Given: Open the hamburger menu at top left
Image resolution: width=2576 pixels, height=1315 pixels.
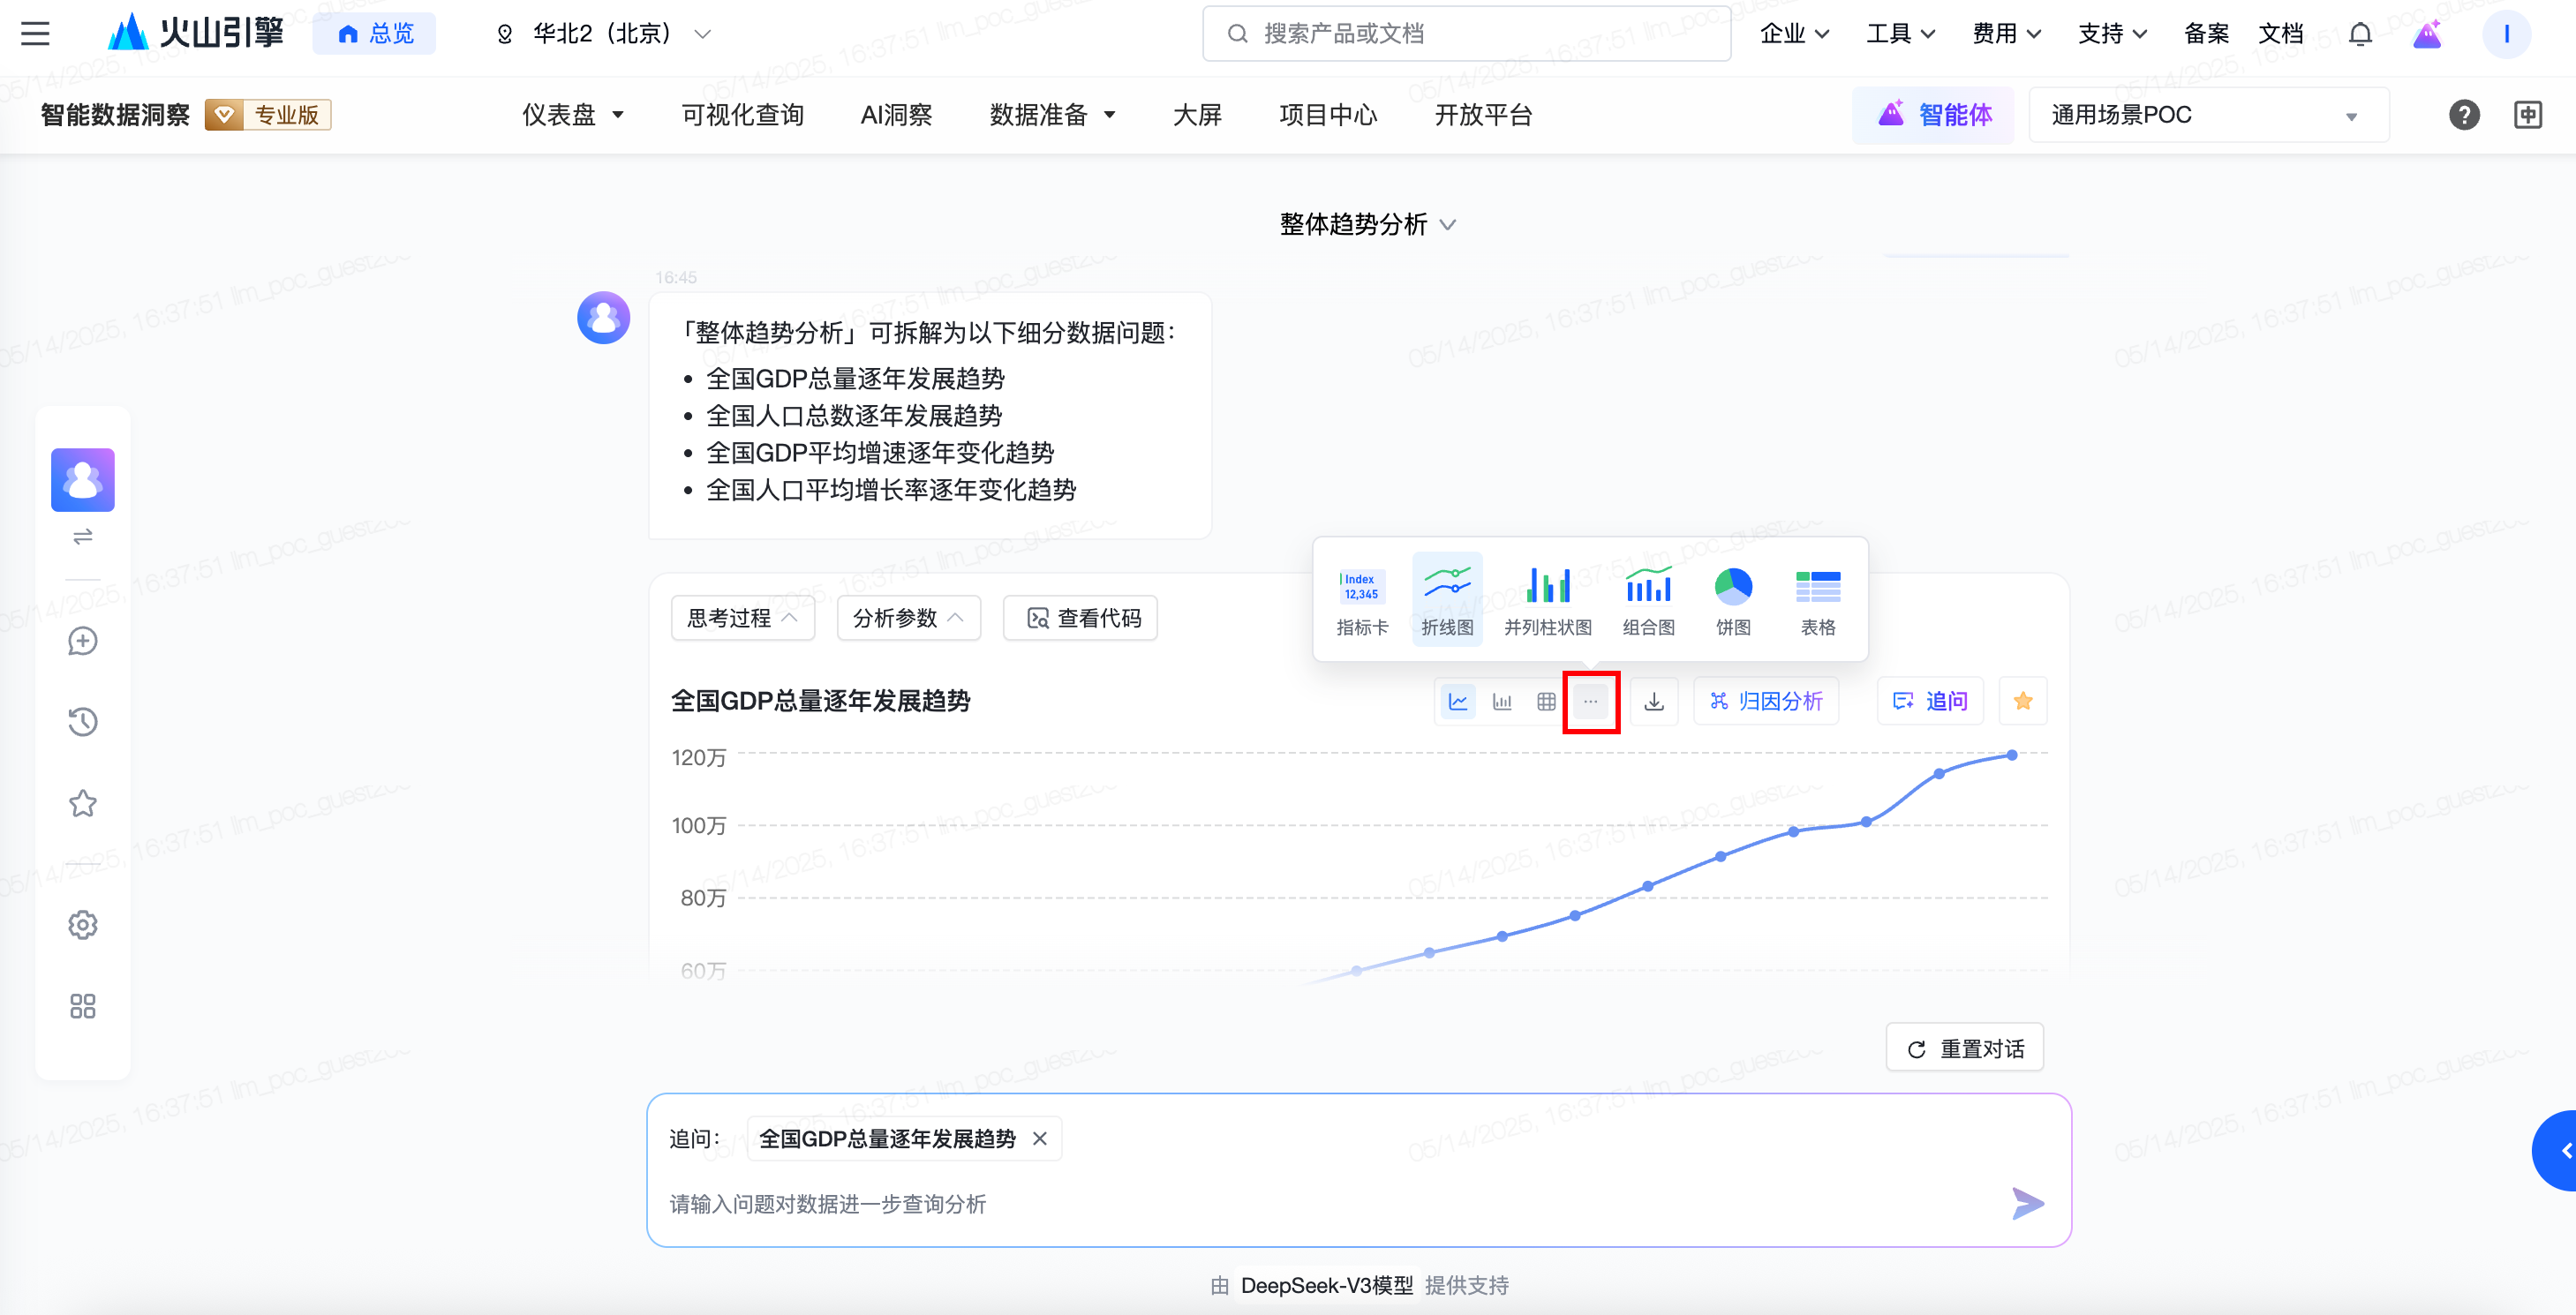Looking at the screenshot, I should (x=35, y=34).
